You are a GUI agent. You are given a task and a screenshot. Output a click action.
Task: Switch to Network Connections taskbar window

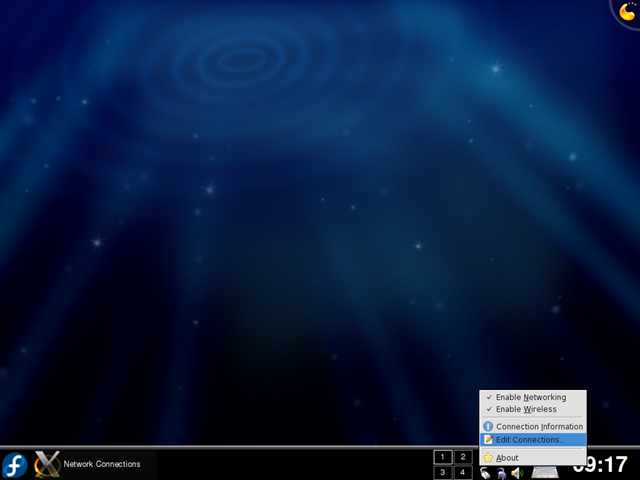(95, 464)
